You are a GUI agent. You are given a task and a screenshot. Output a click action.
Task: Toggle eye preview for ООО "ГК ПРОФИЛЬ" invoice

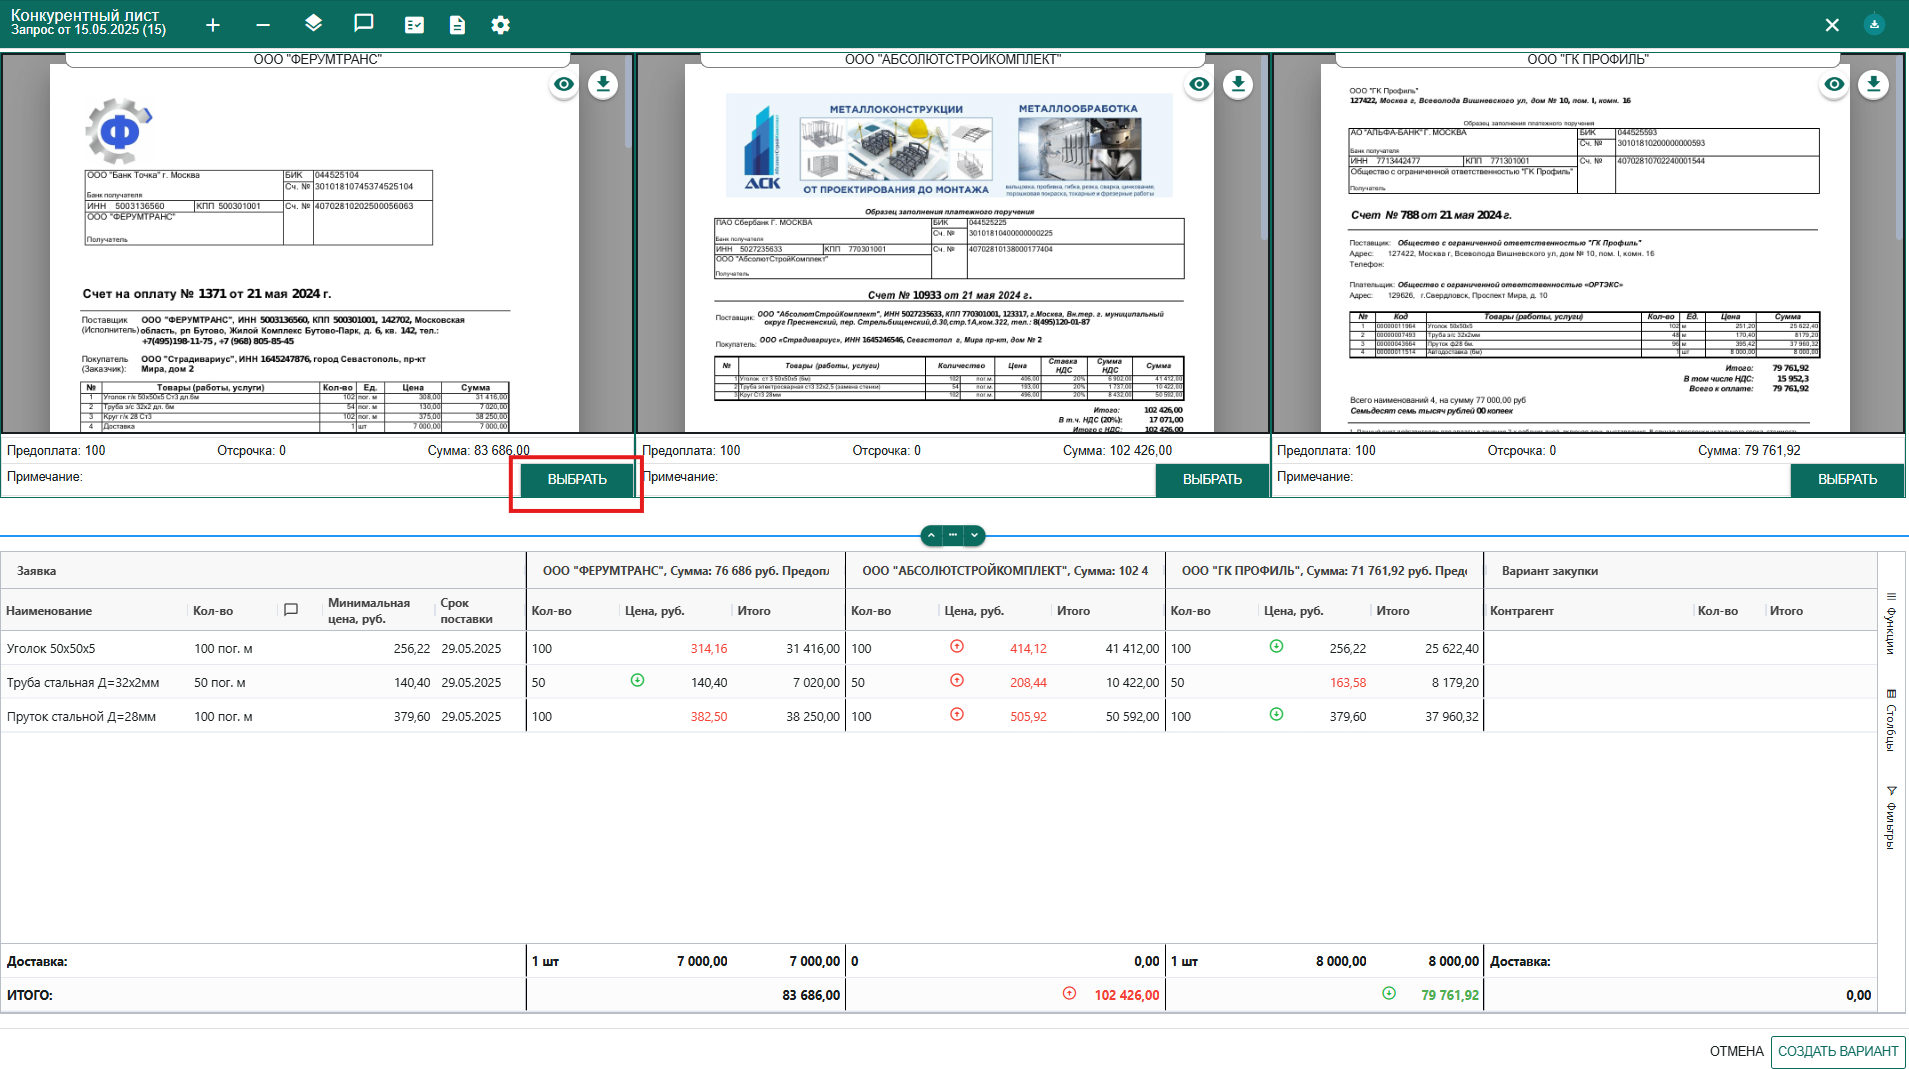pyautogui.click(x=1834, y=84)
